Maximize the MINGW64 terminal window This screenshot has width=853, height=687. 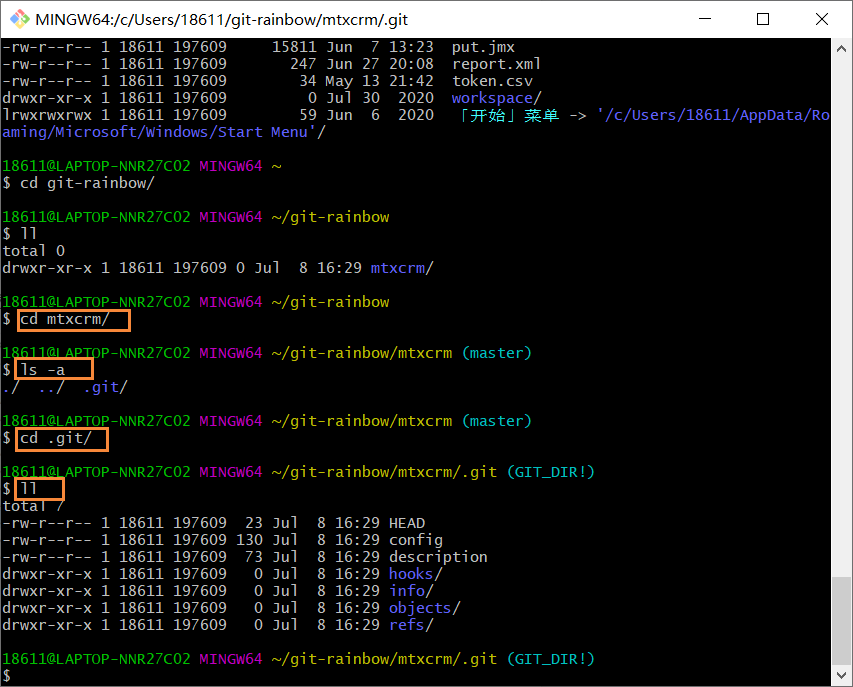(x=763, y=19)
